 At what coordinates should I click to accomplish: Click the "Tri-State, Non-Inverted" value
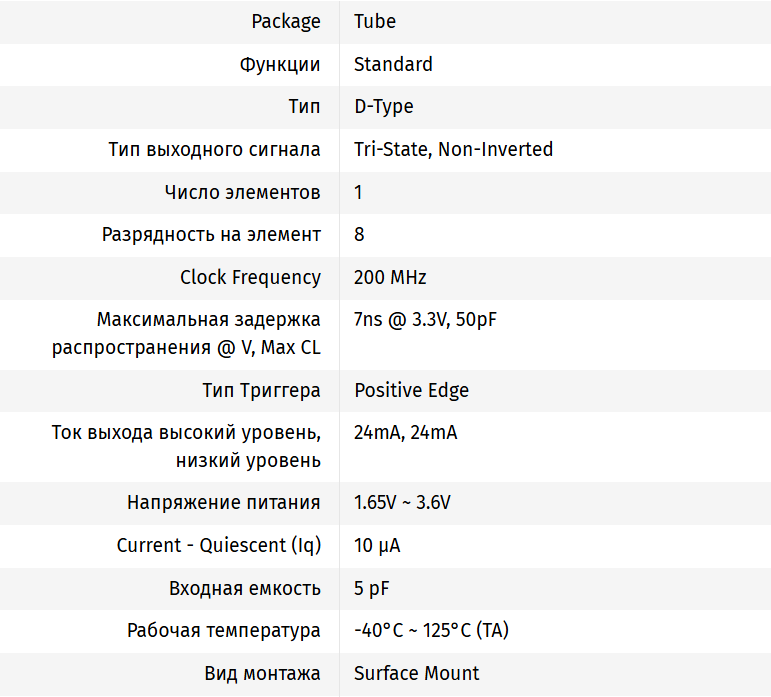pos(453,150)
